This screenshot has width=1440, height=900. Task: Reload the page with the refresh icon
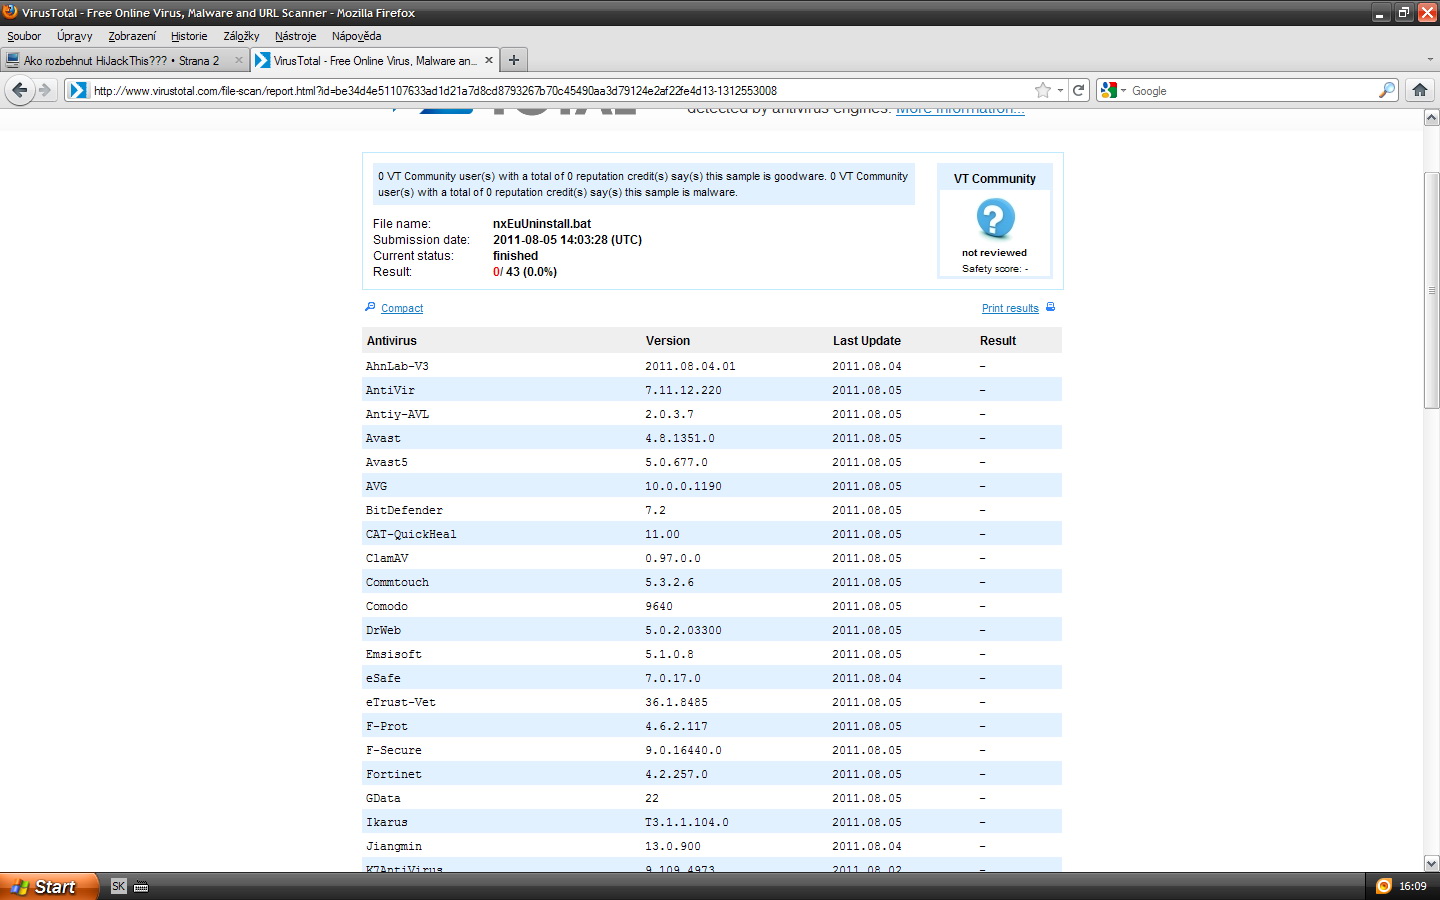tap(1079, 90)
